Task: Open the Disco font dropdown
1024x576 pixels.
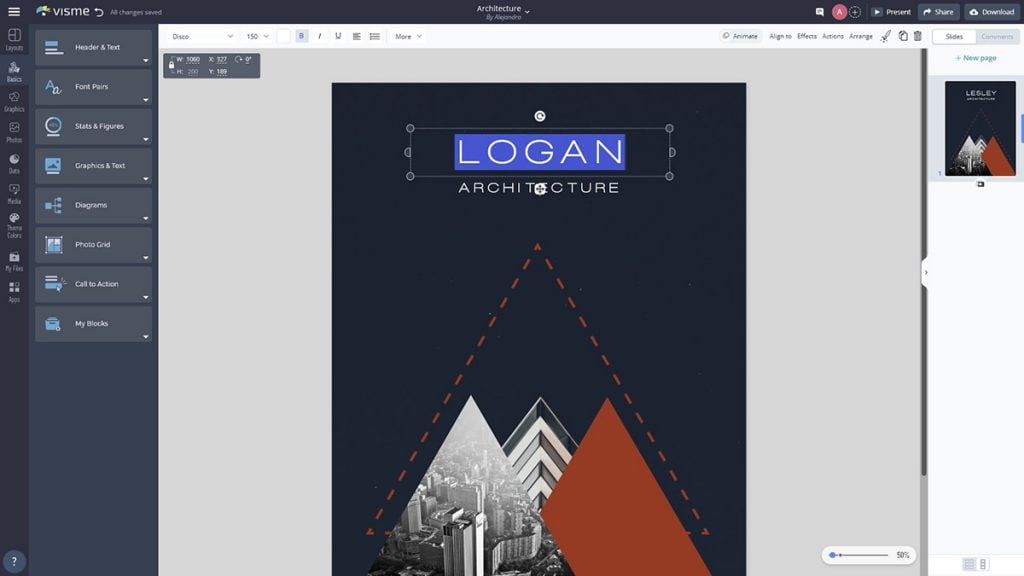Action: pos(202,36)
